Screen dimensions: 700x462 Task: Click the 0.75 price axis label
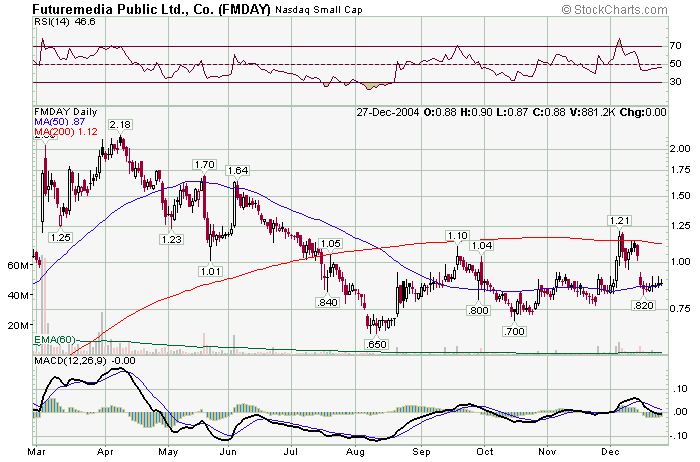coord(680,309)
